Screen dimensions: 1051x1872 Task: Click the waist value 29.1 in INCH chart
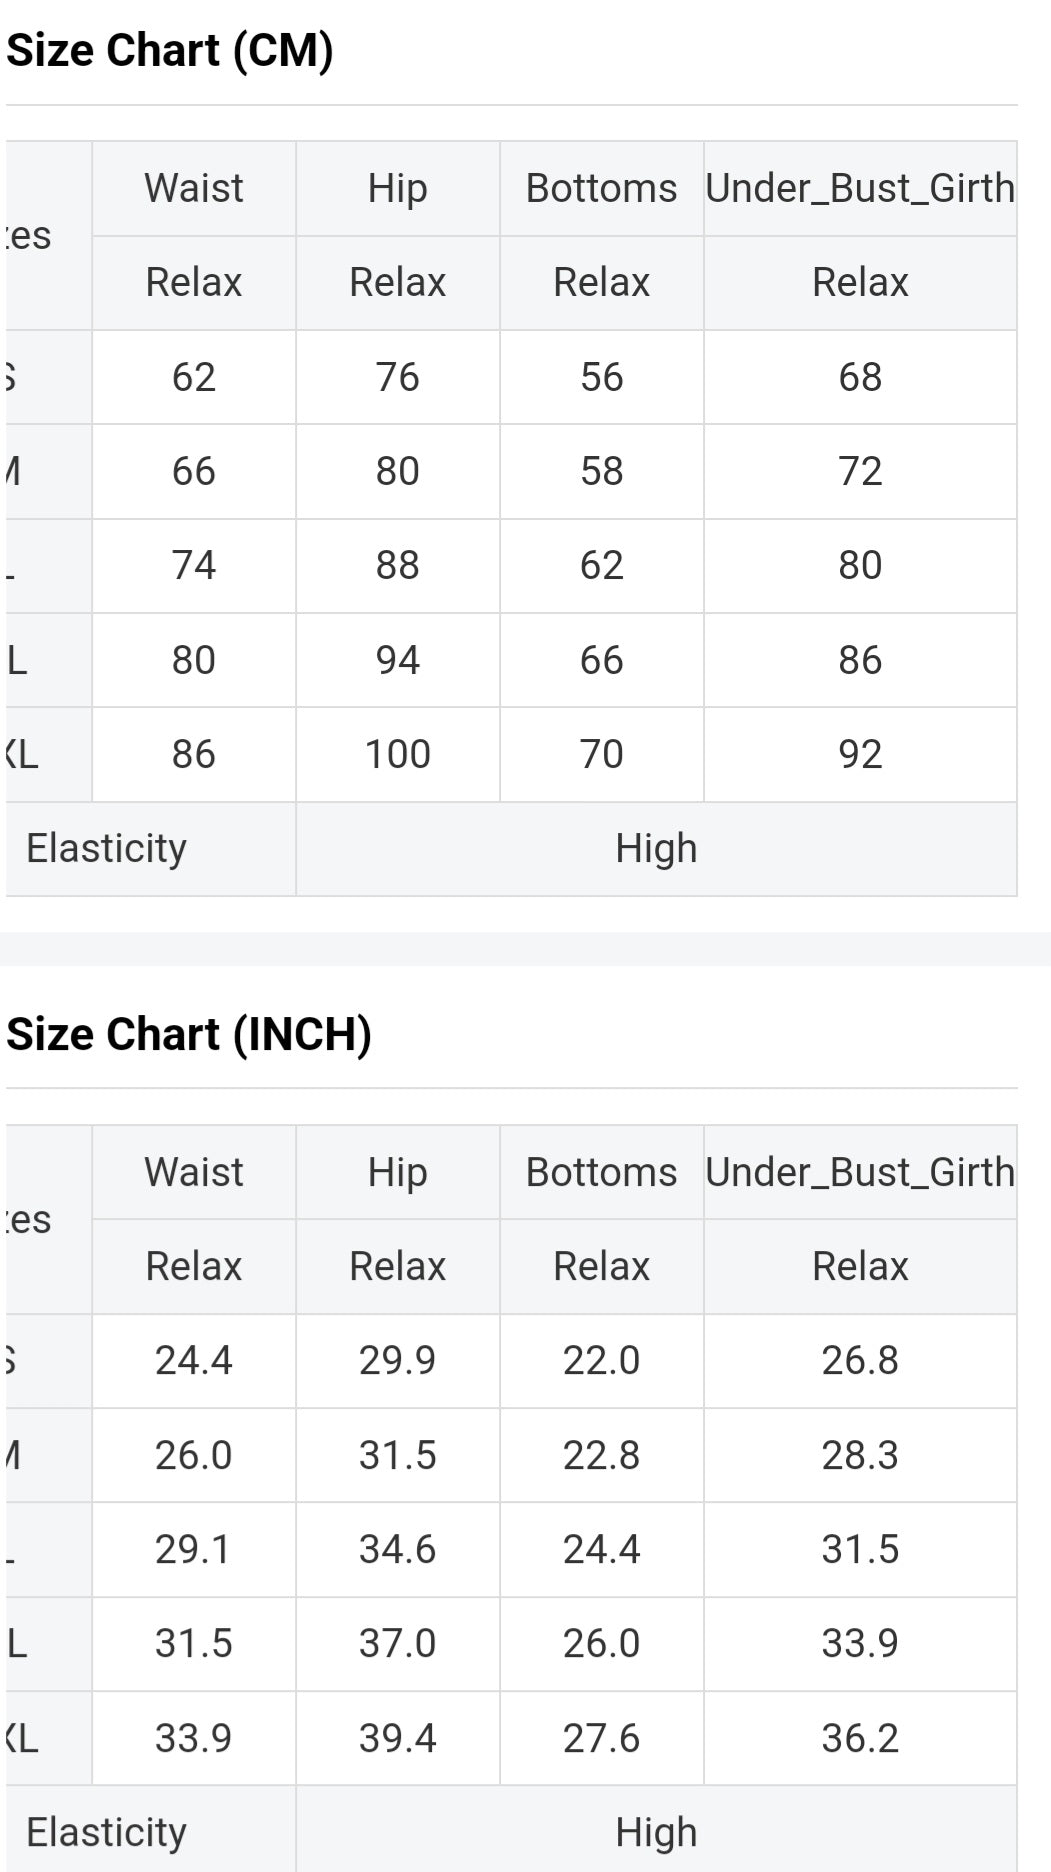[x=194, y=1549]
